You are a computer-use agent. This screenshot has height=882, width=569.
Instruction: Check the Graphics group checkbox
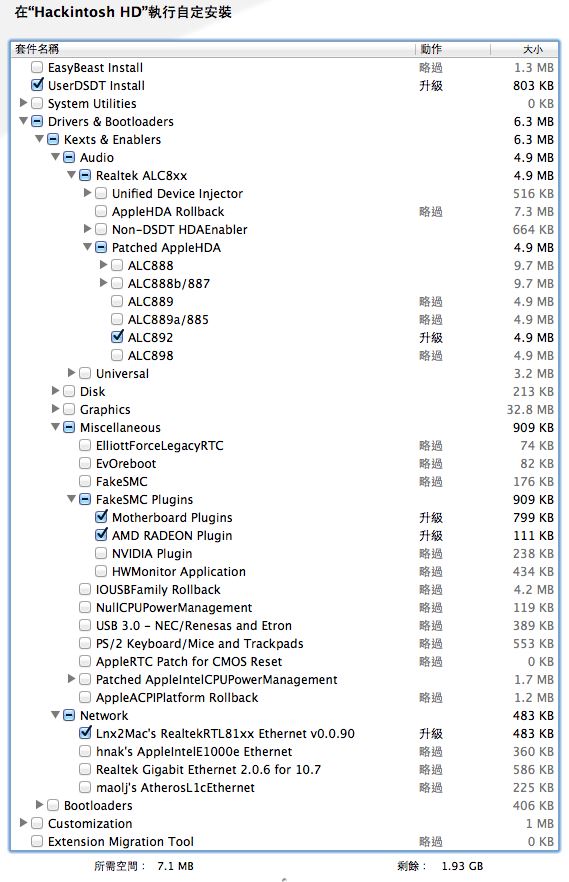point(69,410)
